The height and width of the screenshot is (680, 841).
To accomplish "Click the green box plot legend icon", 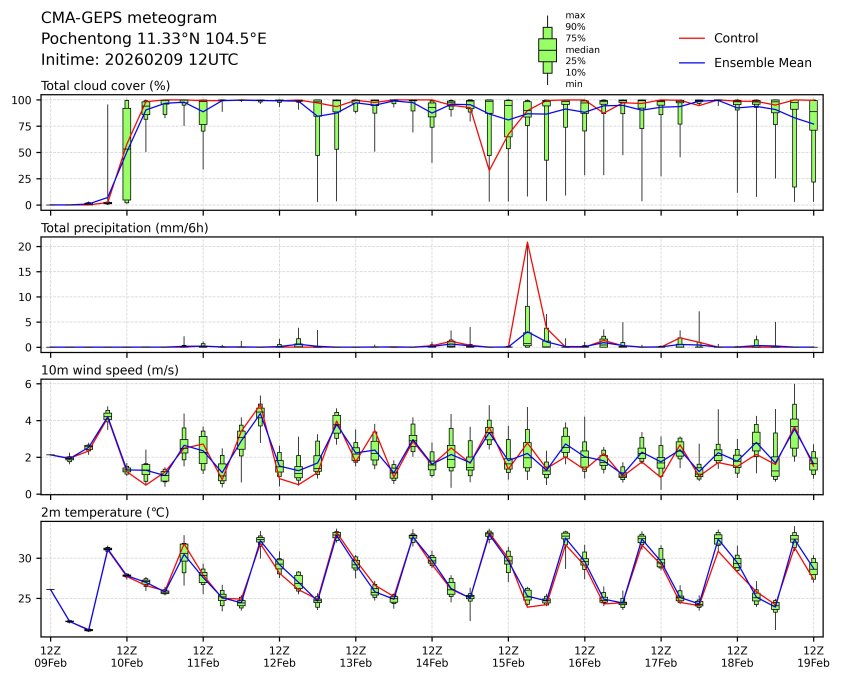I will click(547, 50).
